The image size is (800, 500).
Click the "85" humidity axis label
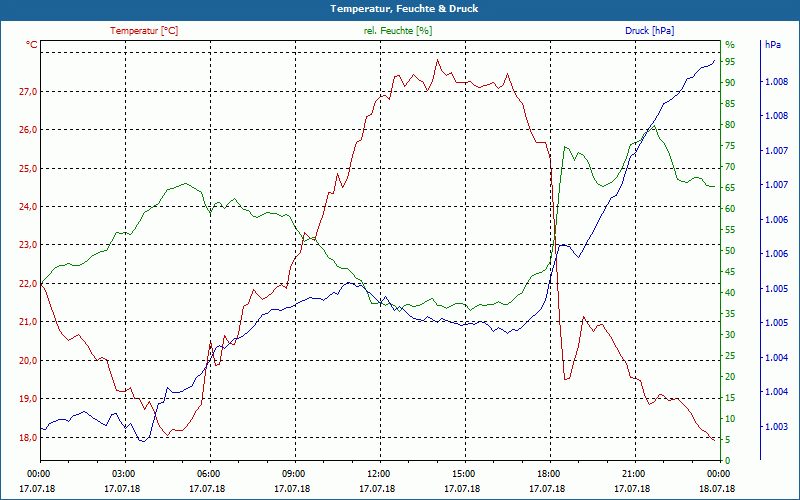730,104
